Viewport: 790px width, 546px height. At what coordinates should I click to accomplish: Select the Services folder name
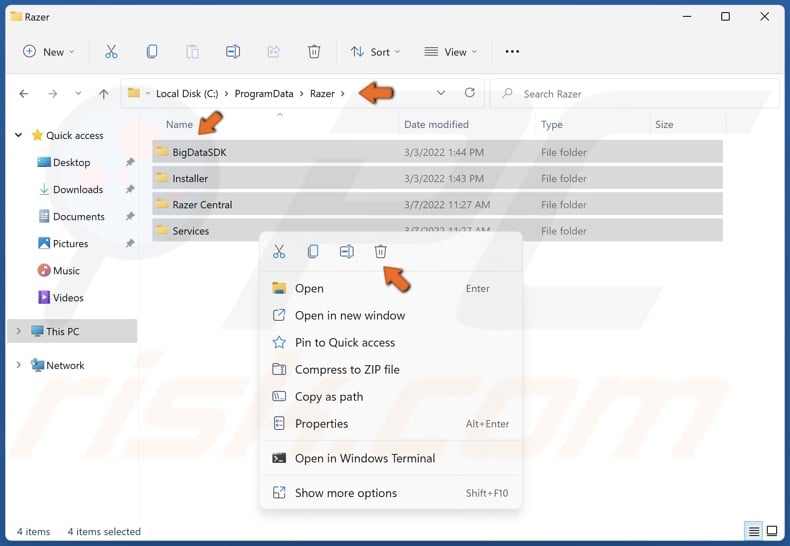(190, 231)
